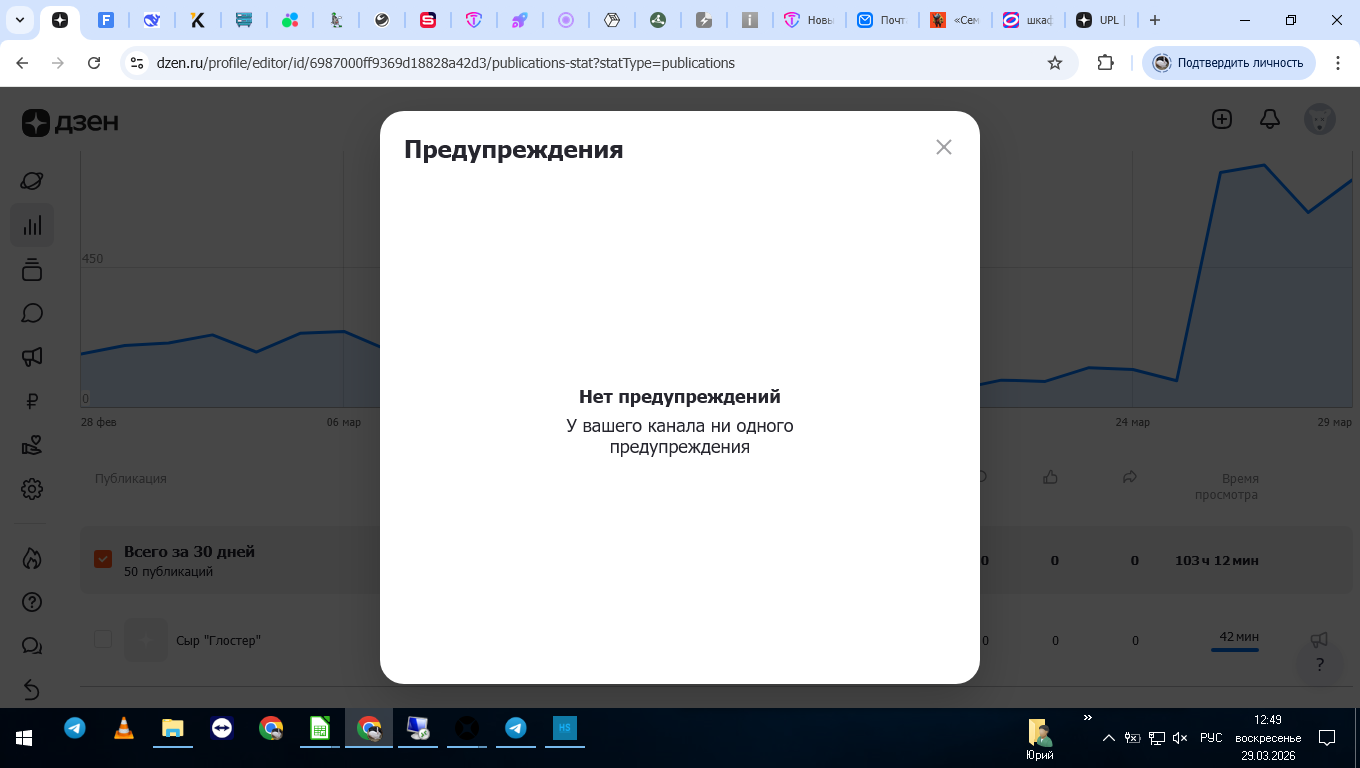Click the back arrow icon in sidebar

tap(32, 690)
